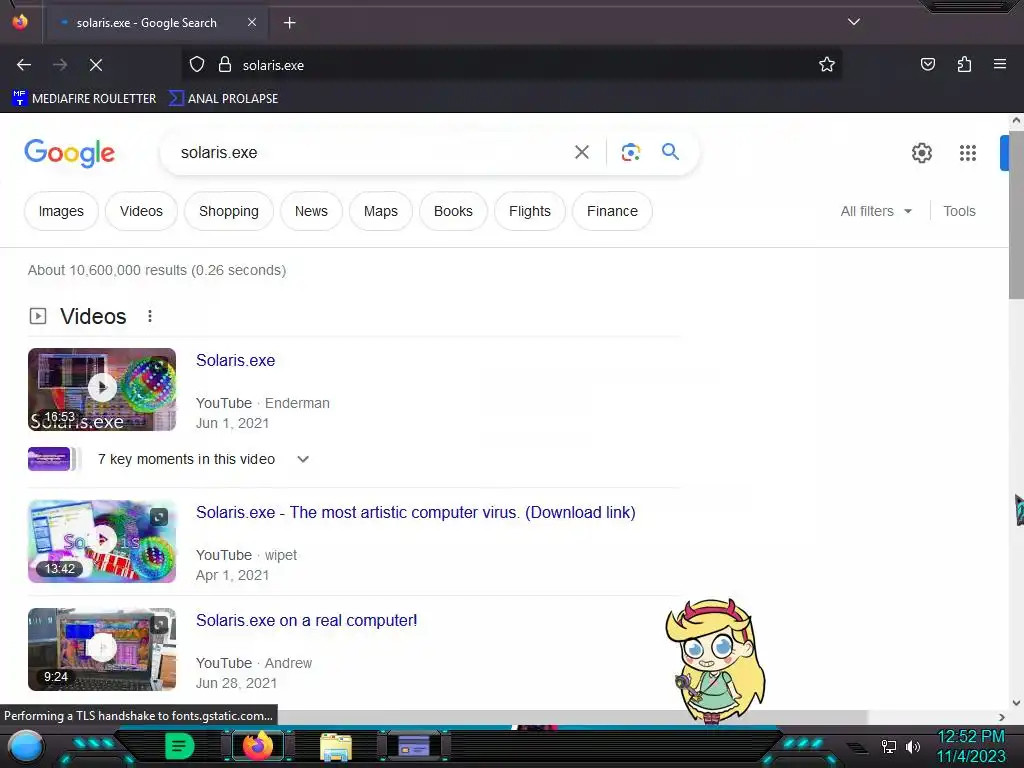Image resolution: width=1024 pixels, height=768 pixels.
Task: Open the clock showing 12:52 PM
Action: (971, 746)
